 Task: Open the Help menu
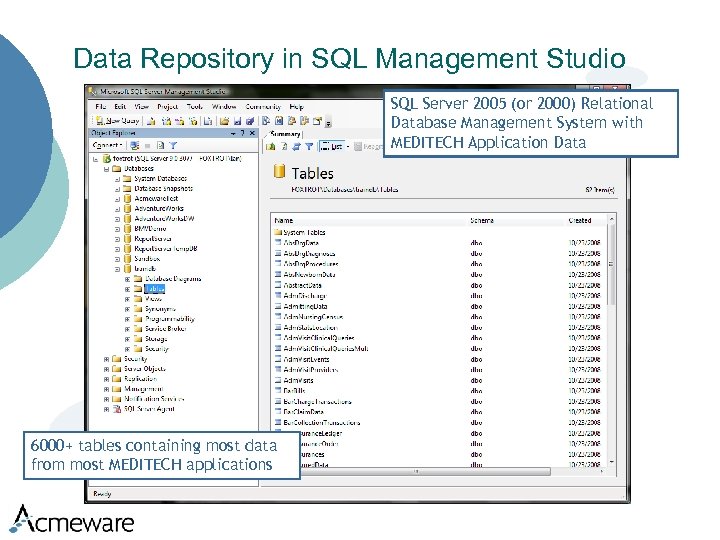(297, 107)
